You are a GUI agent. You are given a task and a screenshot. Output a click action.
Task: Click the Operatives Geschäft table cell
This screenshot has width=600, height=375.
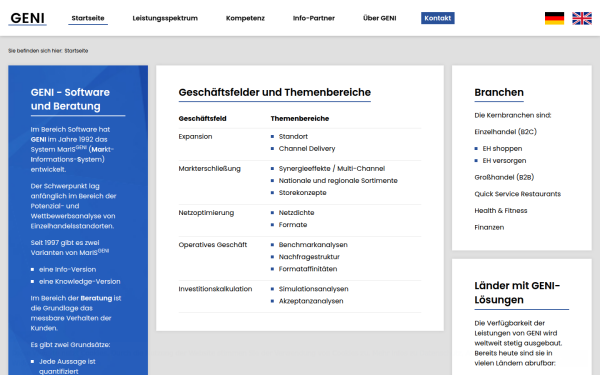[x=212, y=245]
